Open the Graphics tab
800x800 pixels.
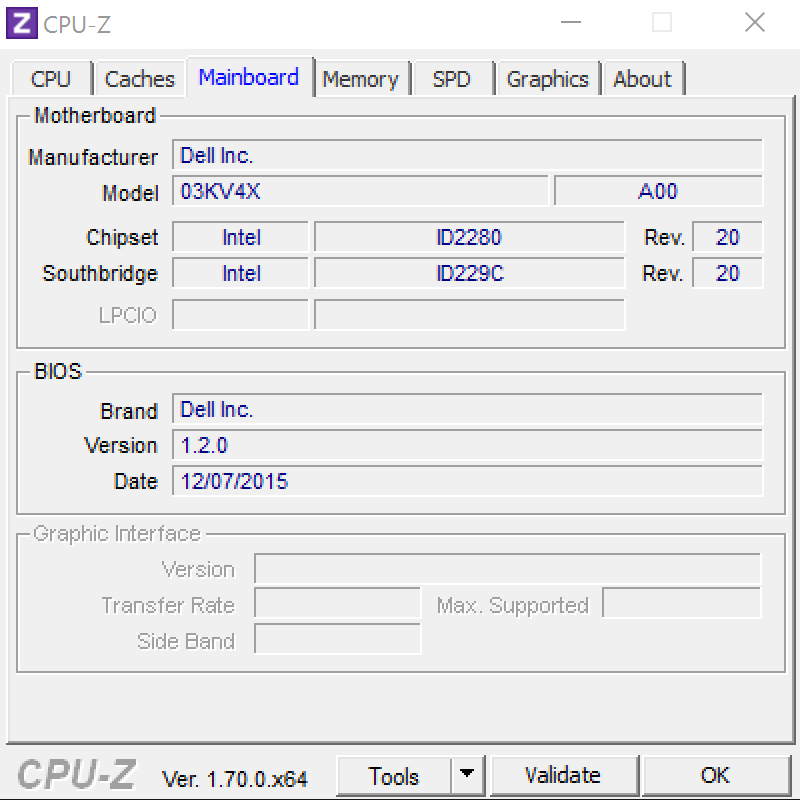[547, 79]
